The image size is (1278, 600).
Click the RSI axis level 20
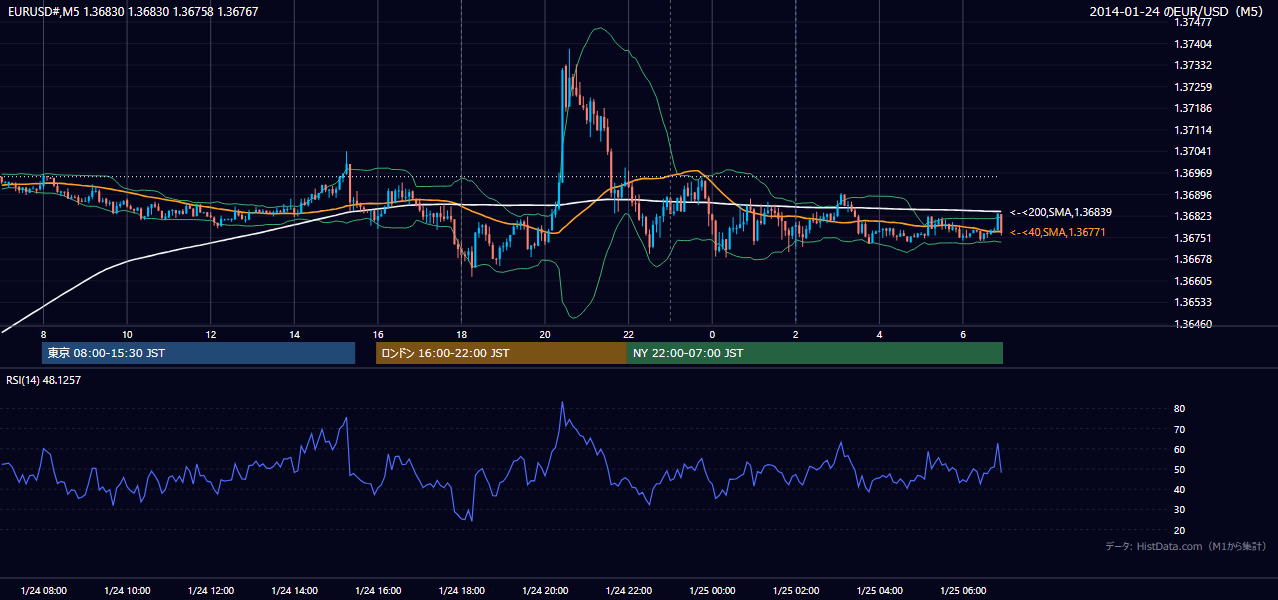[x=1180, y=530]
